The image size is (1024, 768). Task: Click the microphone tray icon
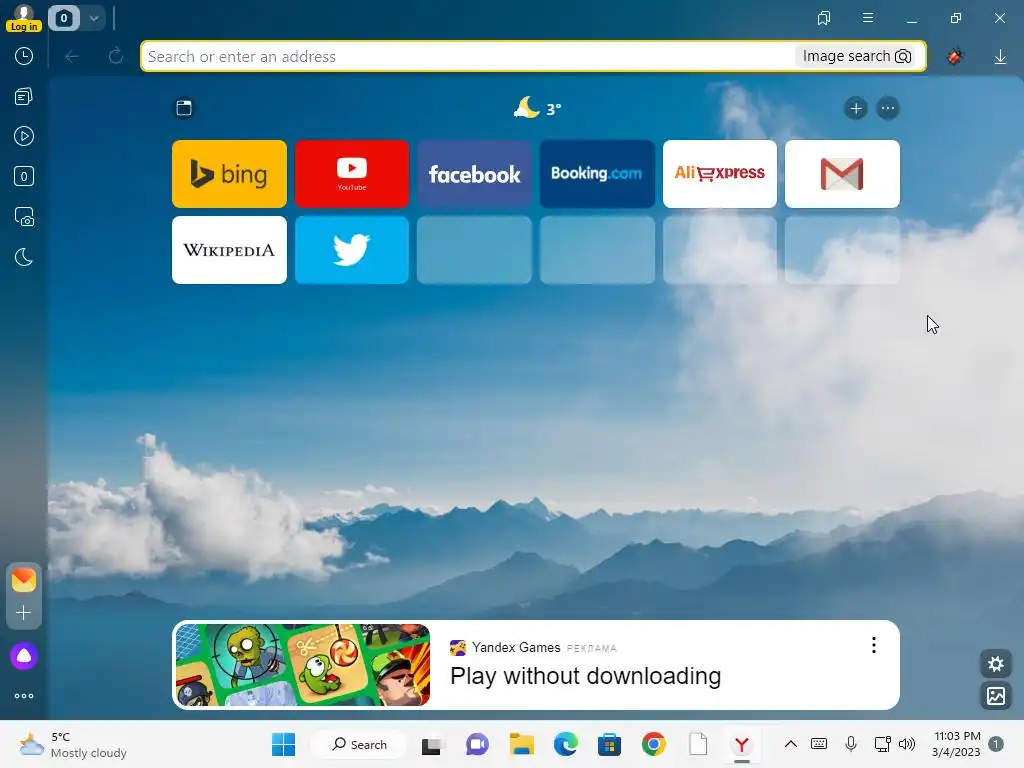click(x=850, y=744)
